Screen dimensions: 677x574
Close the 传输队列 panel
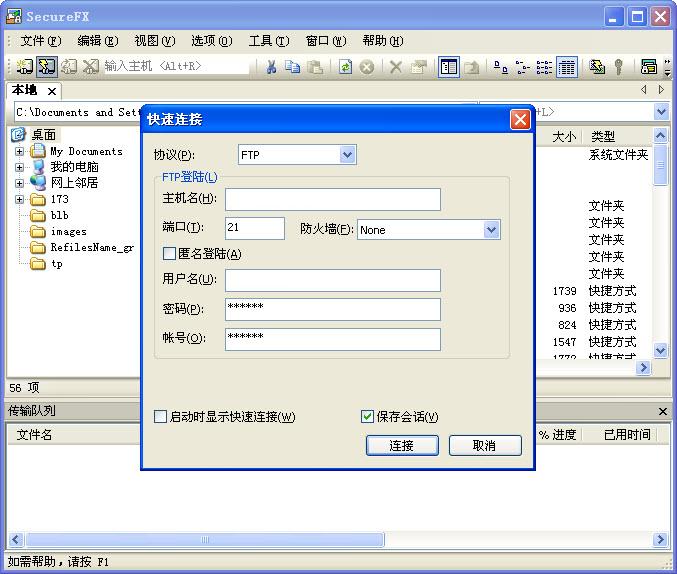[x=663, y=411]
